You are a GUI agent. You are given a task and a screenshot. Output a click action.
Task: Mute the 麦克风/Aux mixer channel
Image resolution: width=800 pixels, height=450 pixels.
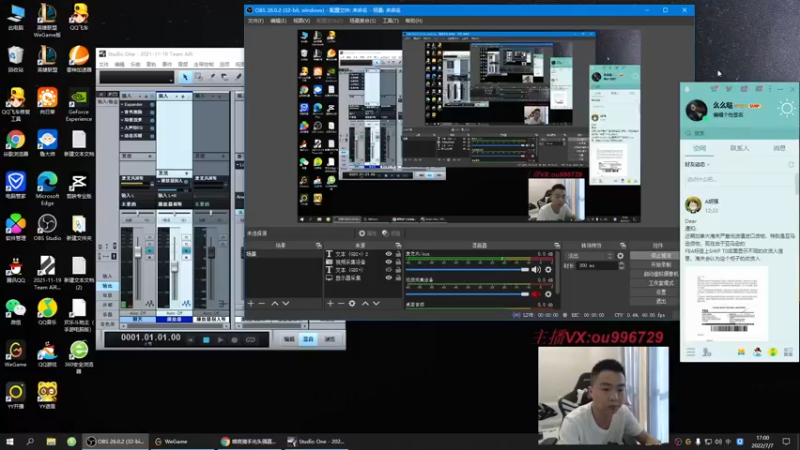coord(536,269)
